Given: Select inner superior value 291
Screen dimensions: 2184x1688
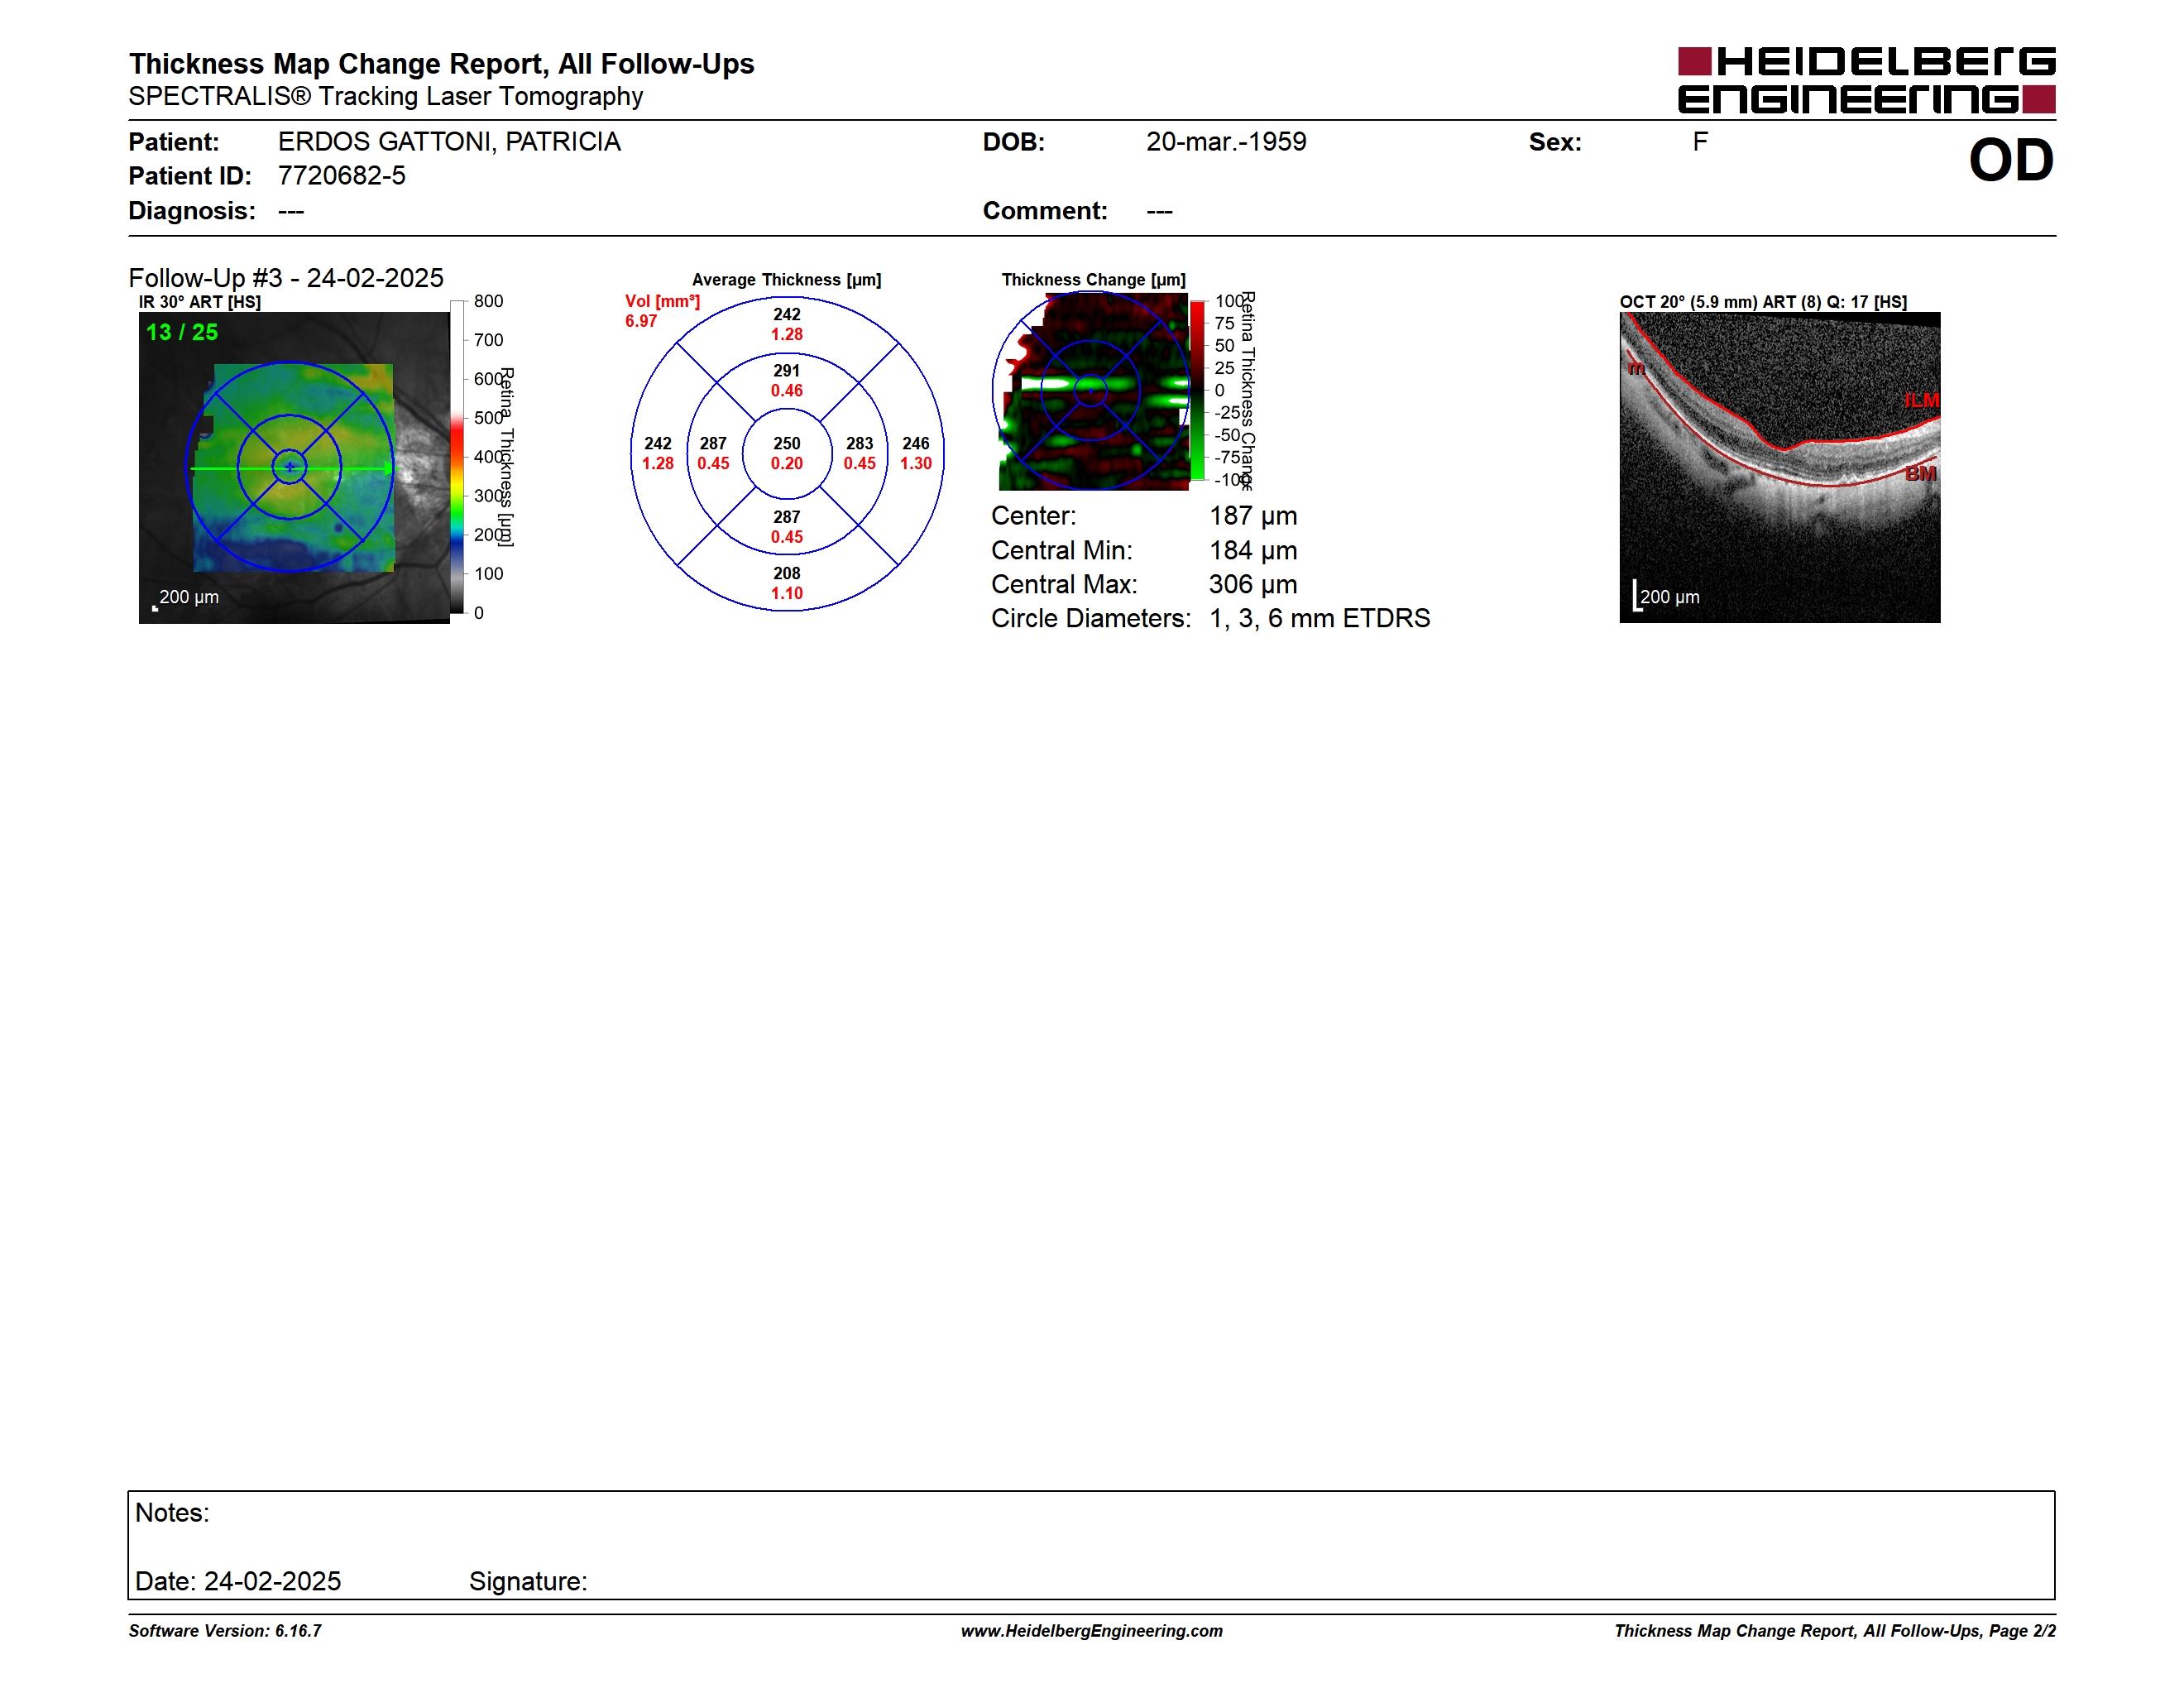Looking at the screenshot, I should point(787,370).
